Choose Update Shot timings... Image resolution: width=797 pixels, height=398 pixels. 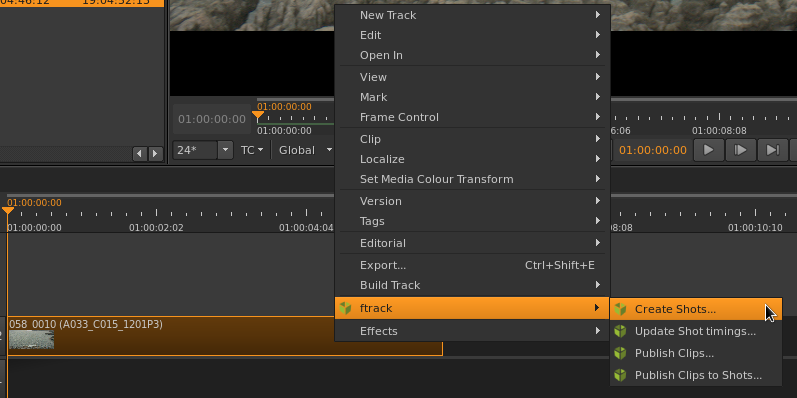point(696,331)
